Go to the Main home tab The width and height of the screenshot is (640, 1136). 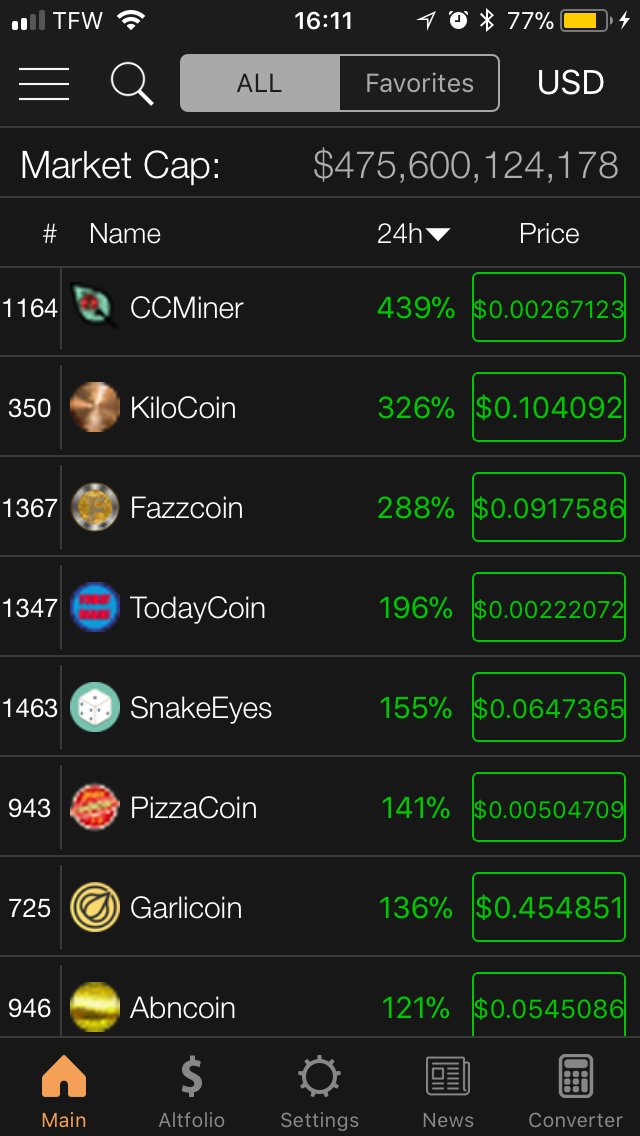[64, 1091]
